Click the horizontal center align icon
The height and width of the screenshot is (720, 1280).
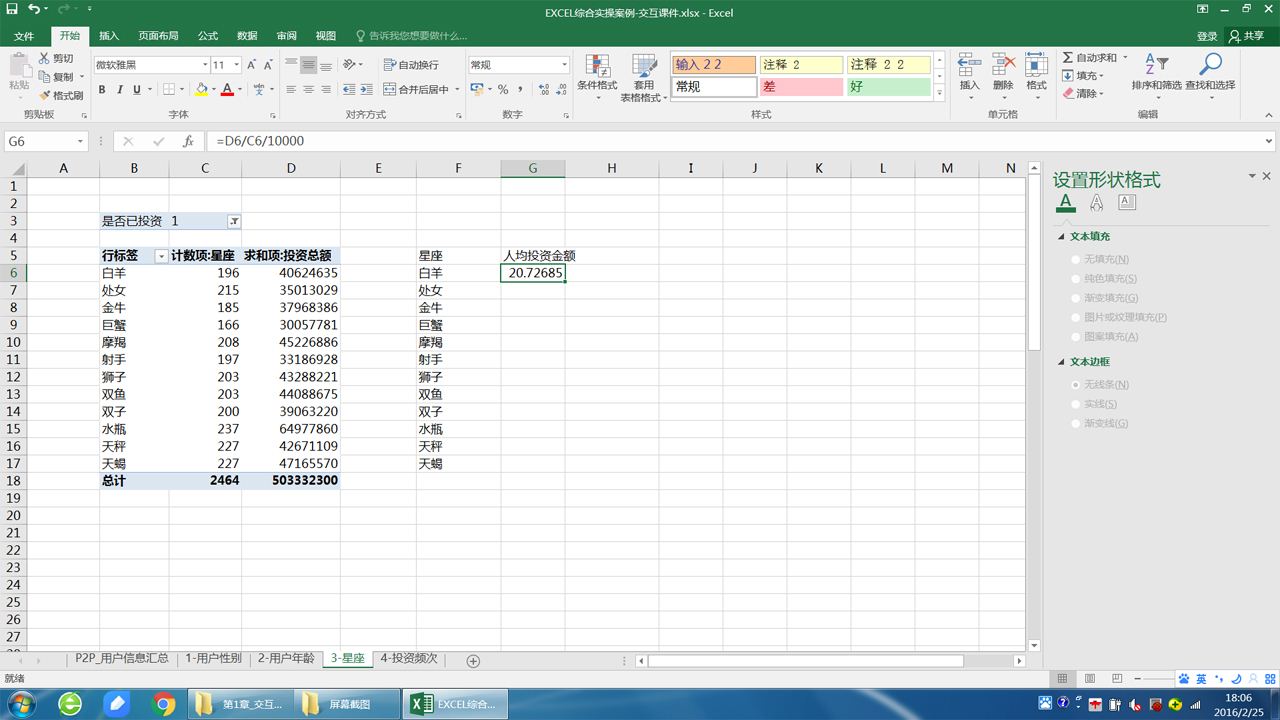point(309,89)
